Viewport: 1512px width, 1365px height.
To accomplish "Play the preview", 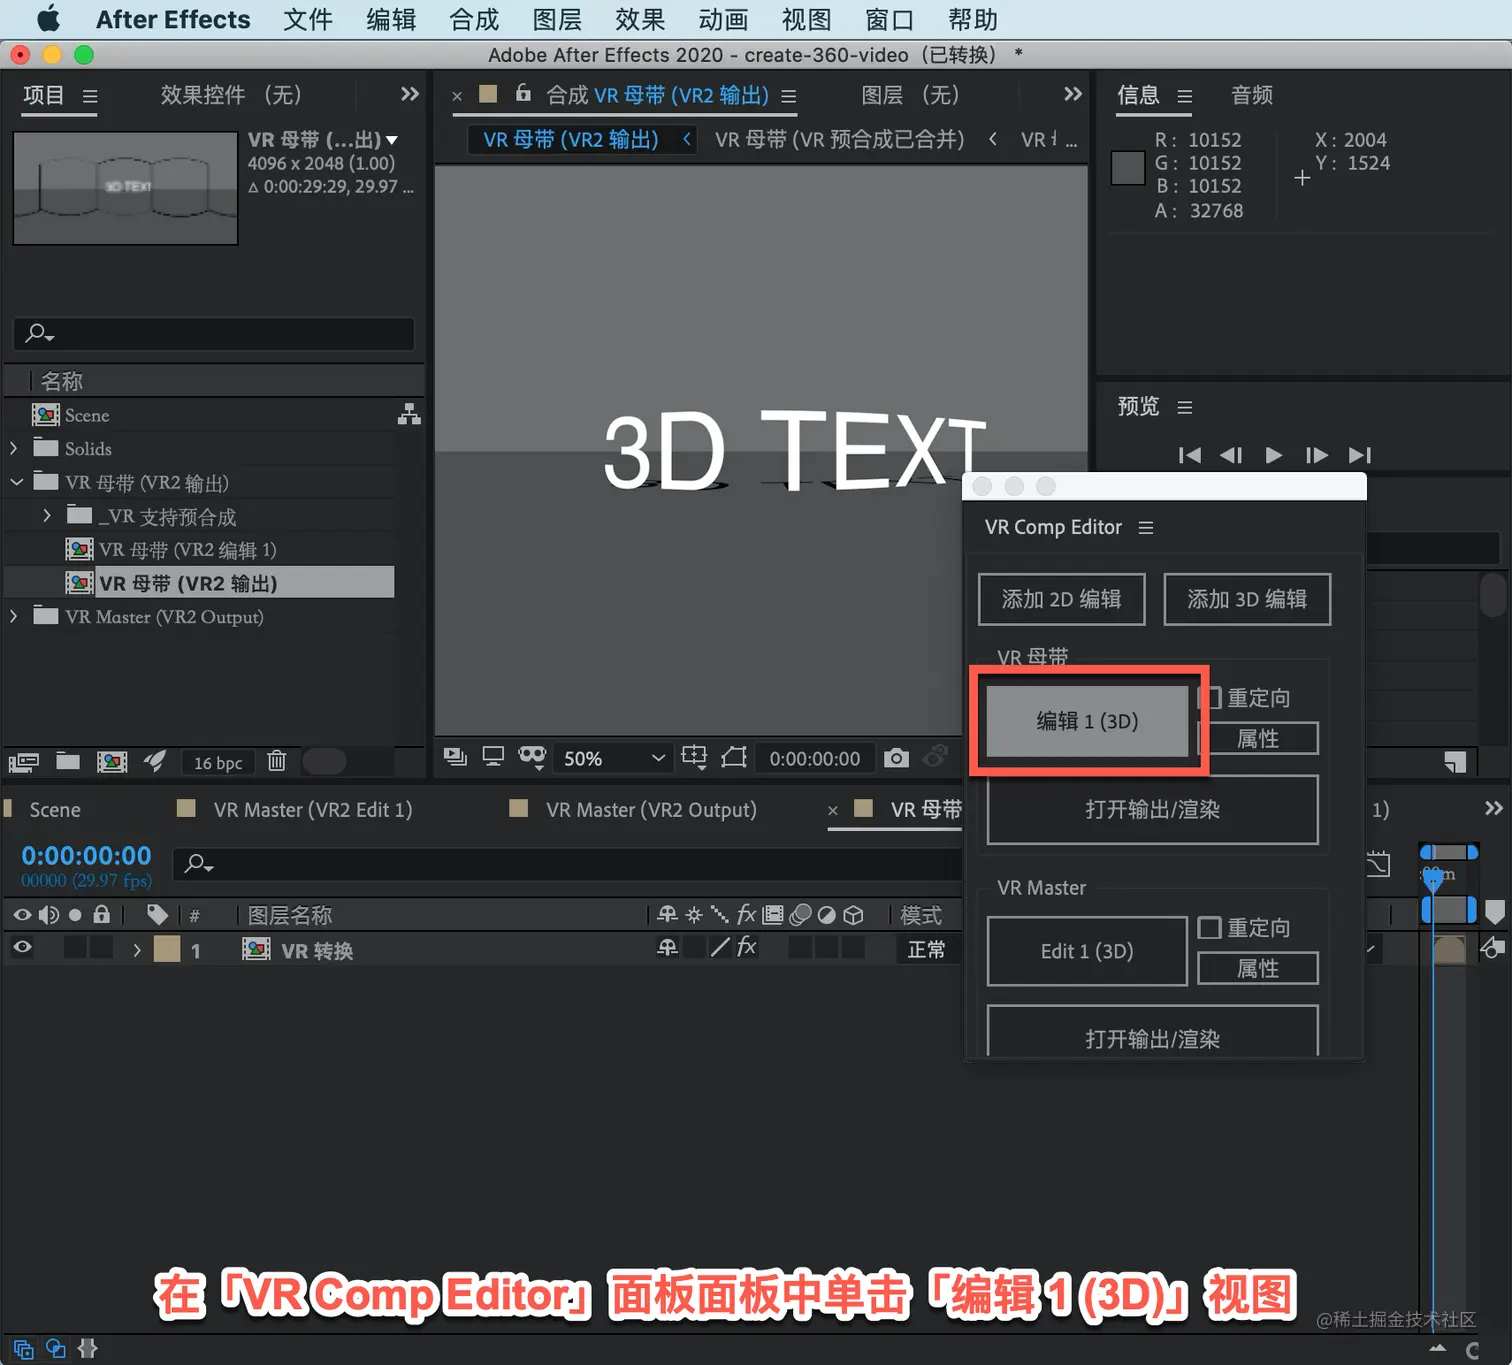I will (x=1274, y=455).
